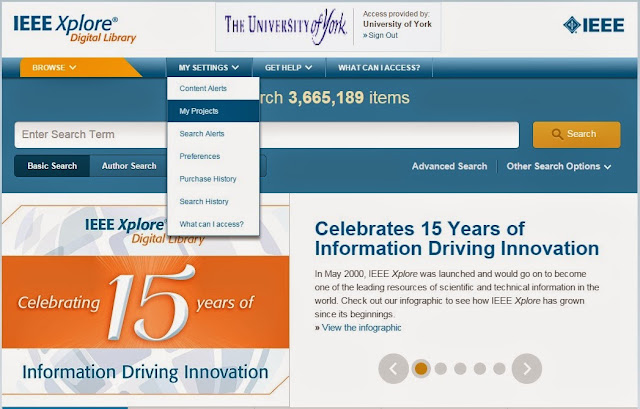640x409 pixels.
Task: Select the Basic Search tab
Action: click(x=52, y=166)
